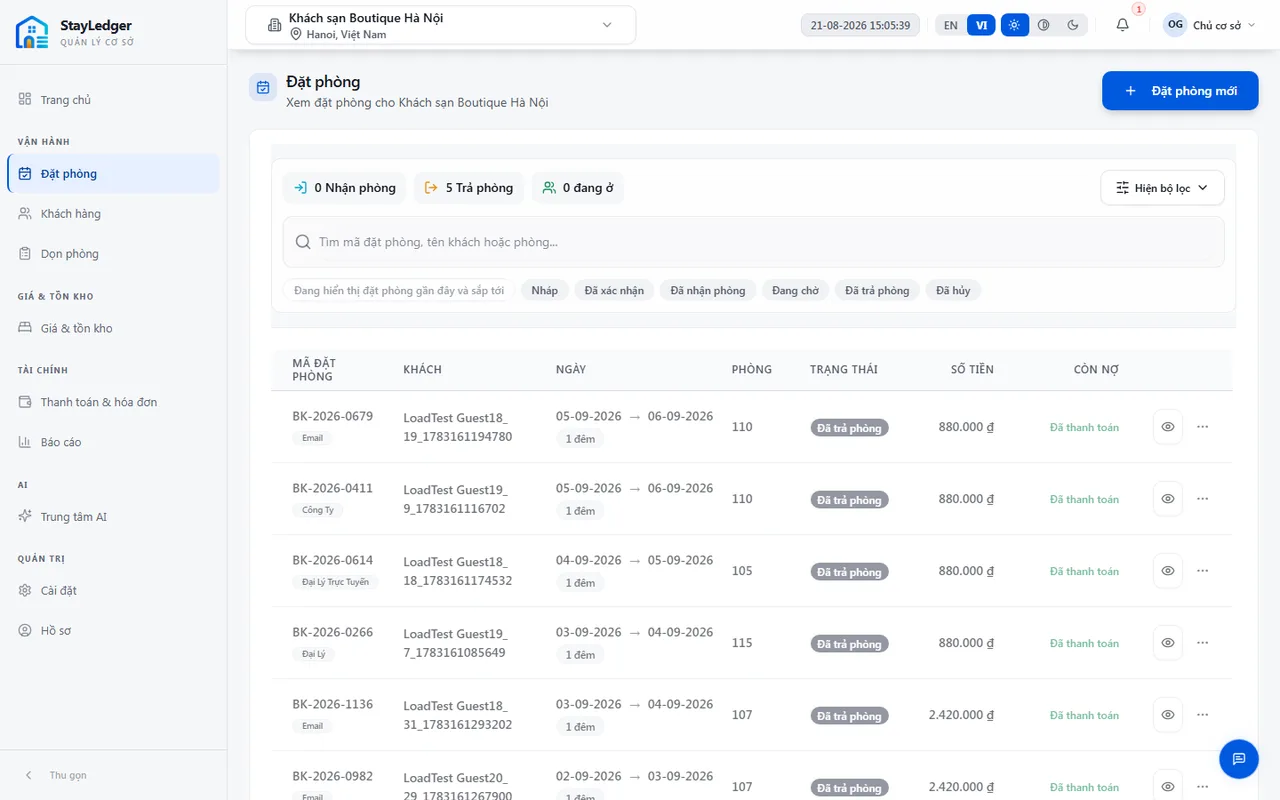Click the Đã trả phòng badge for BK-2026-0266
The image size is (1280, 800).
(849, 644)
